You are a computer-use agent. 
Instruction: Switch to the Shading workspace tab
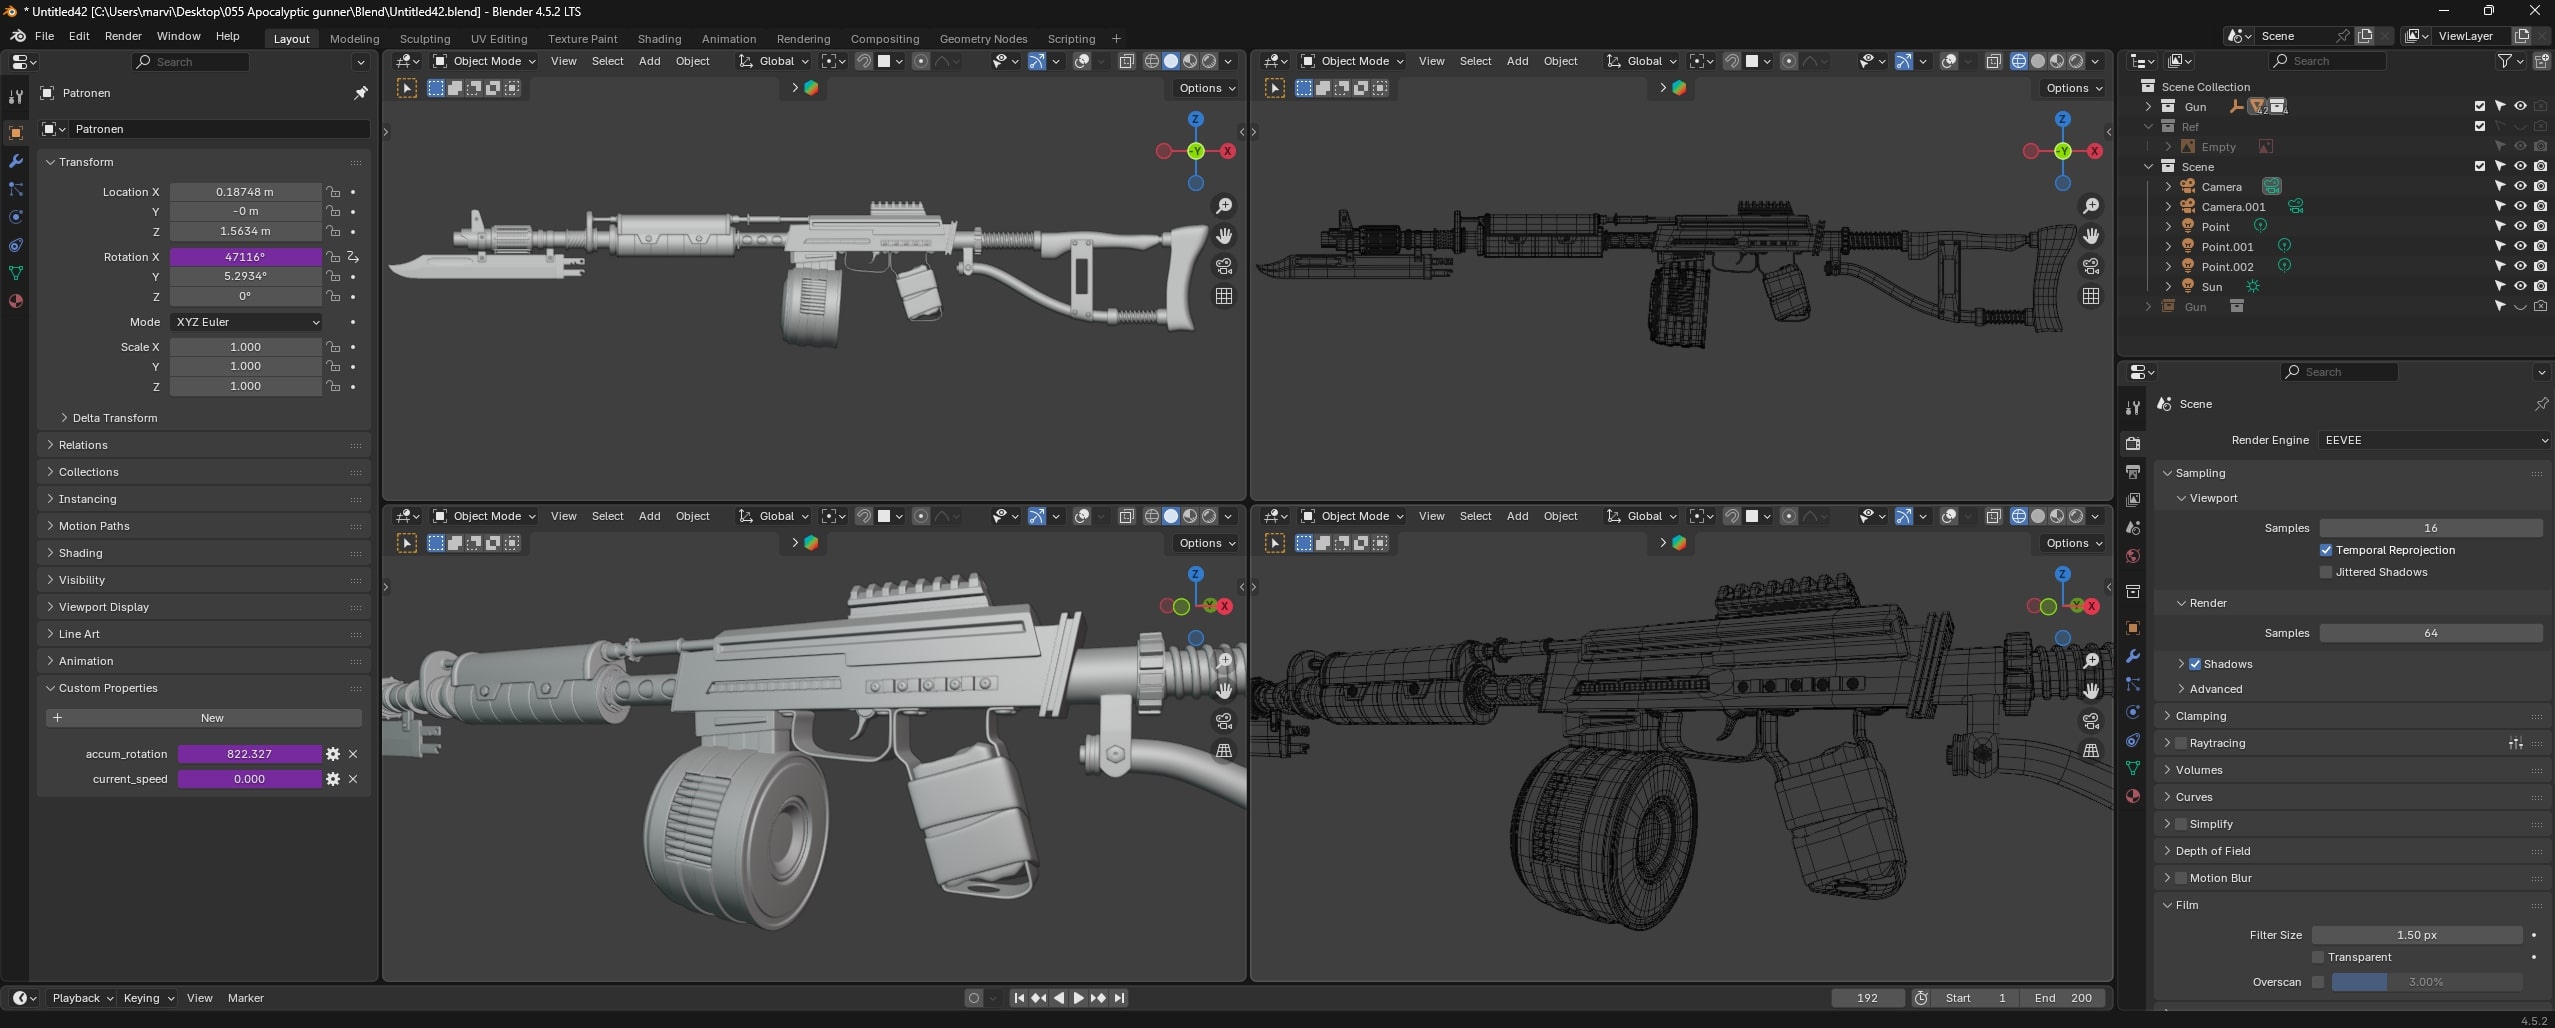point(659,39)
